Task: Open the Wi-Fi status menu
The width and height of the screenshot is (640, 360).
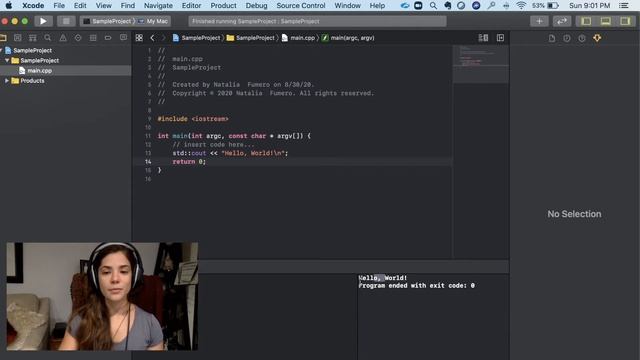Action: click(520, 6)
